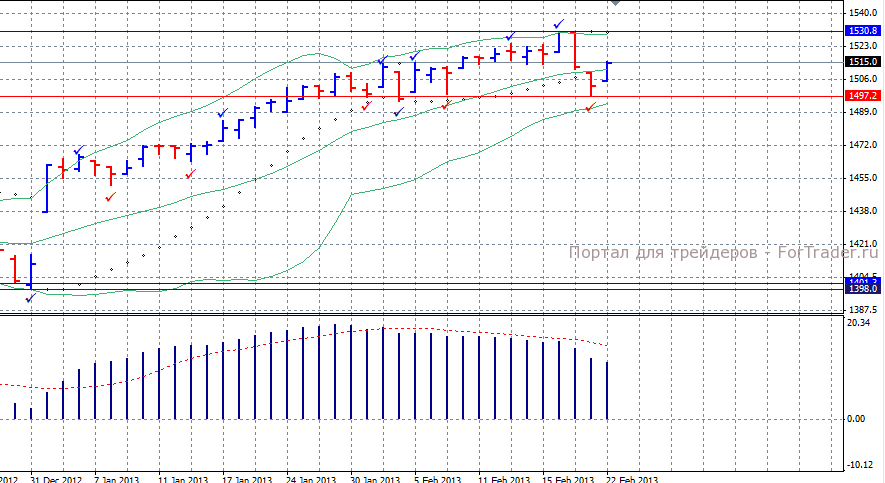
Task: Select the blue 1398.0 price level tag
Action: [x=863, y=289]
